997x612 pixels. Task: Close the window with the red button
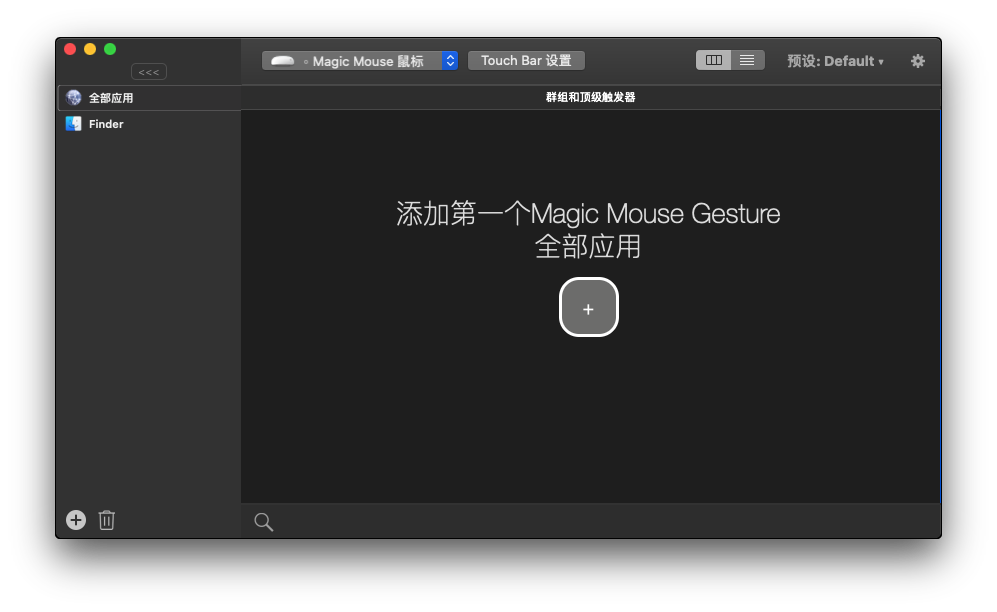pyautogui.click(x=70, y=50)
